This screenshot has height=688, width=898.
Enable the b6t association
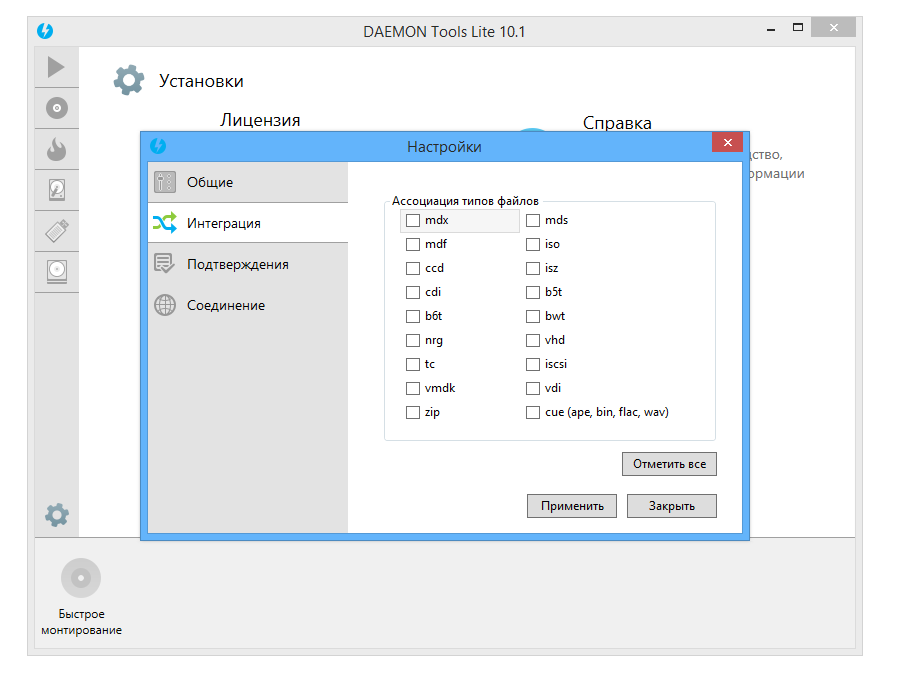[x=413, y=317]
